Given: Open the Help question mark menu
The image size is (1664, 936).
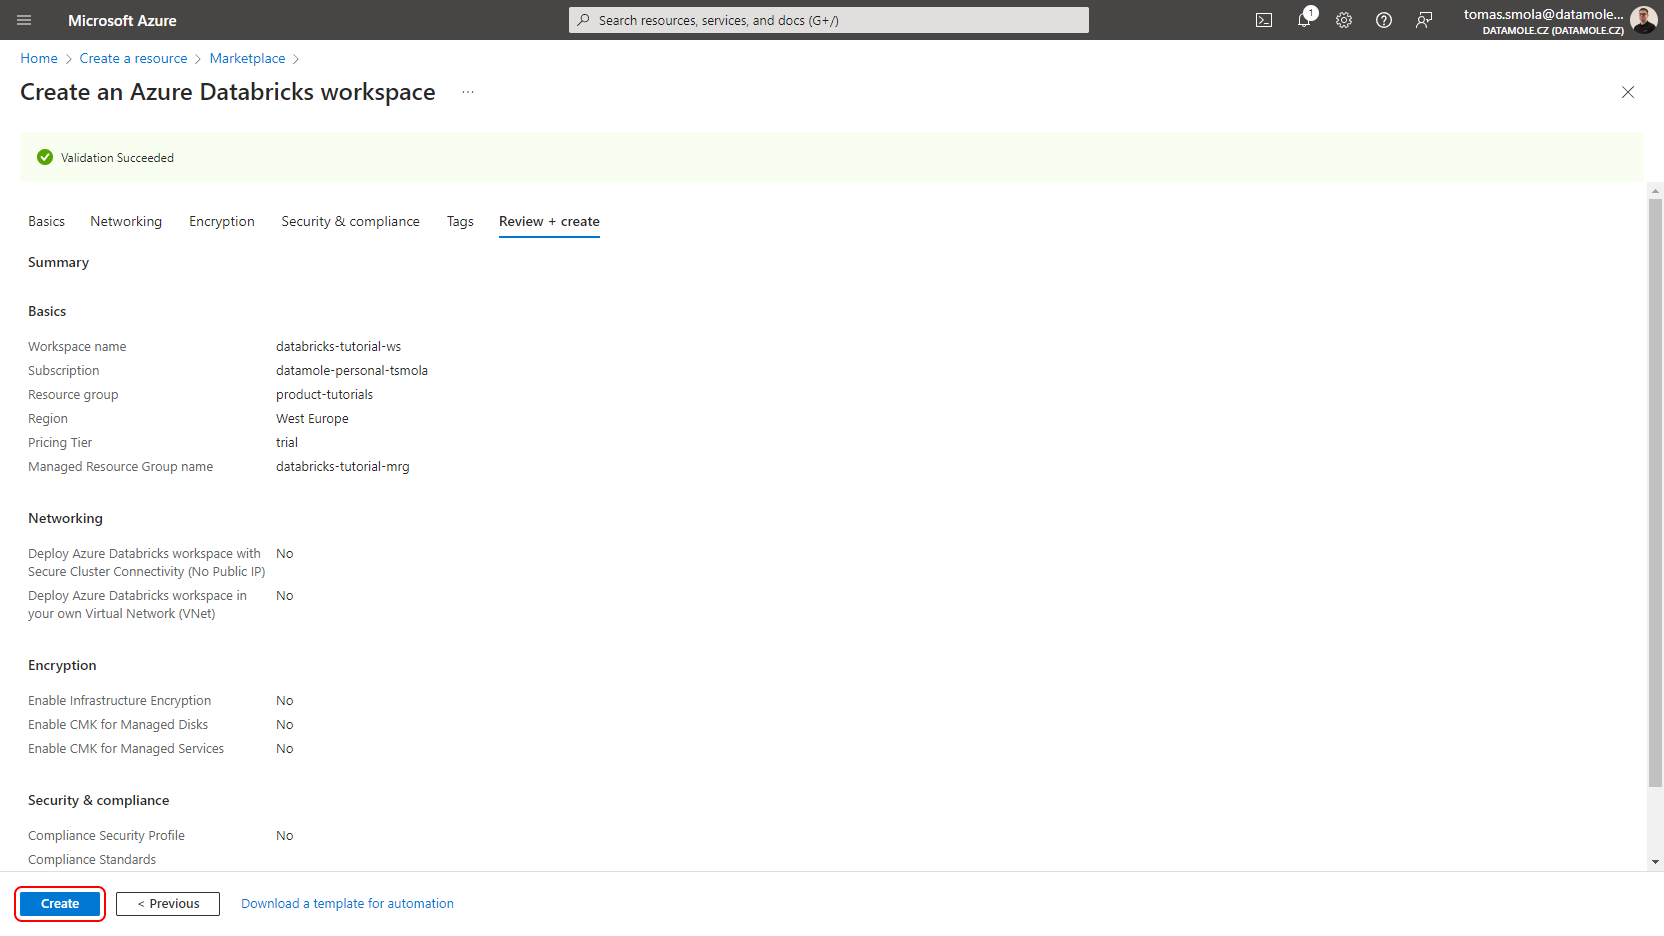Looking at the screenshot, I should coord(1384,20).
